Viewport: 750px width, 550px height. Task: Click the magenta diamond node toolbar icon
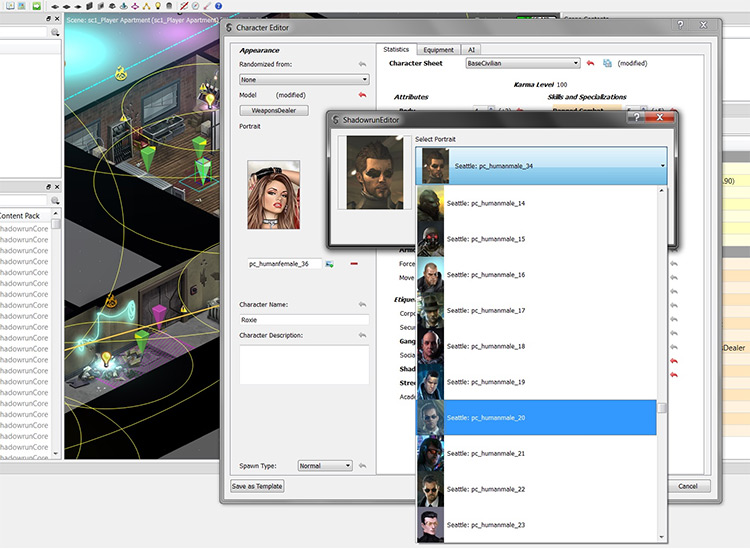(x=135, y=6)
